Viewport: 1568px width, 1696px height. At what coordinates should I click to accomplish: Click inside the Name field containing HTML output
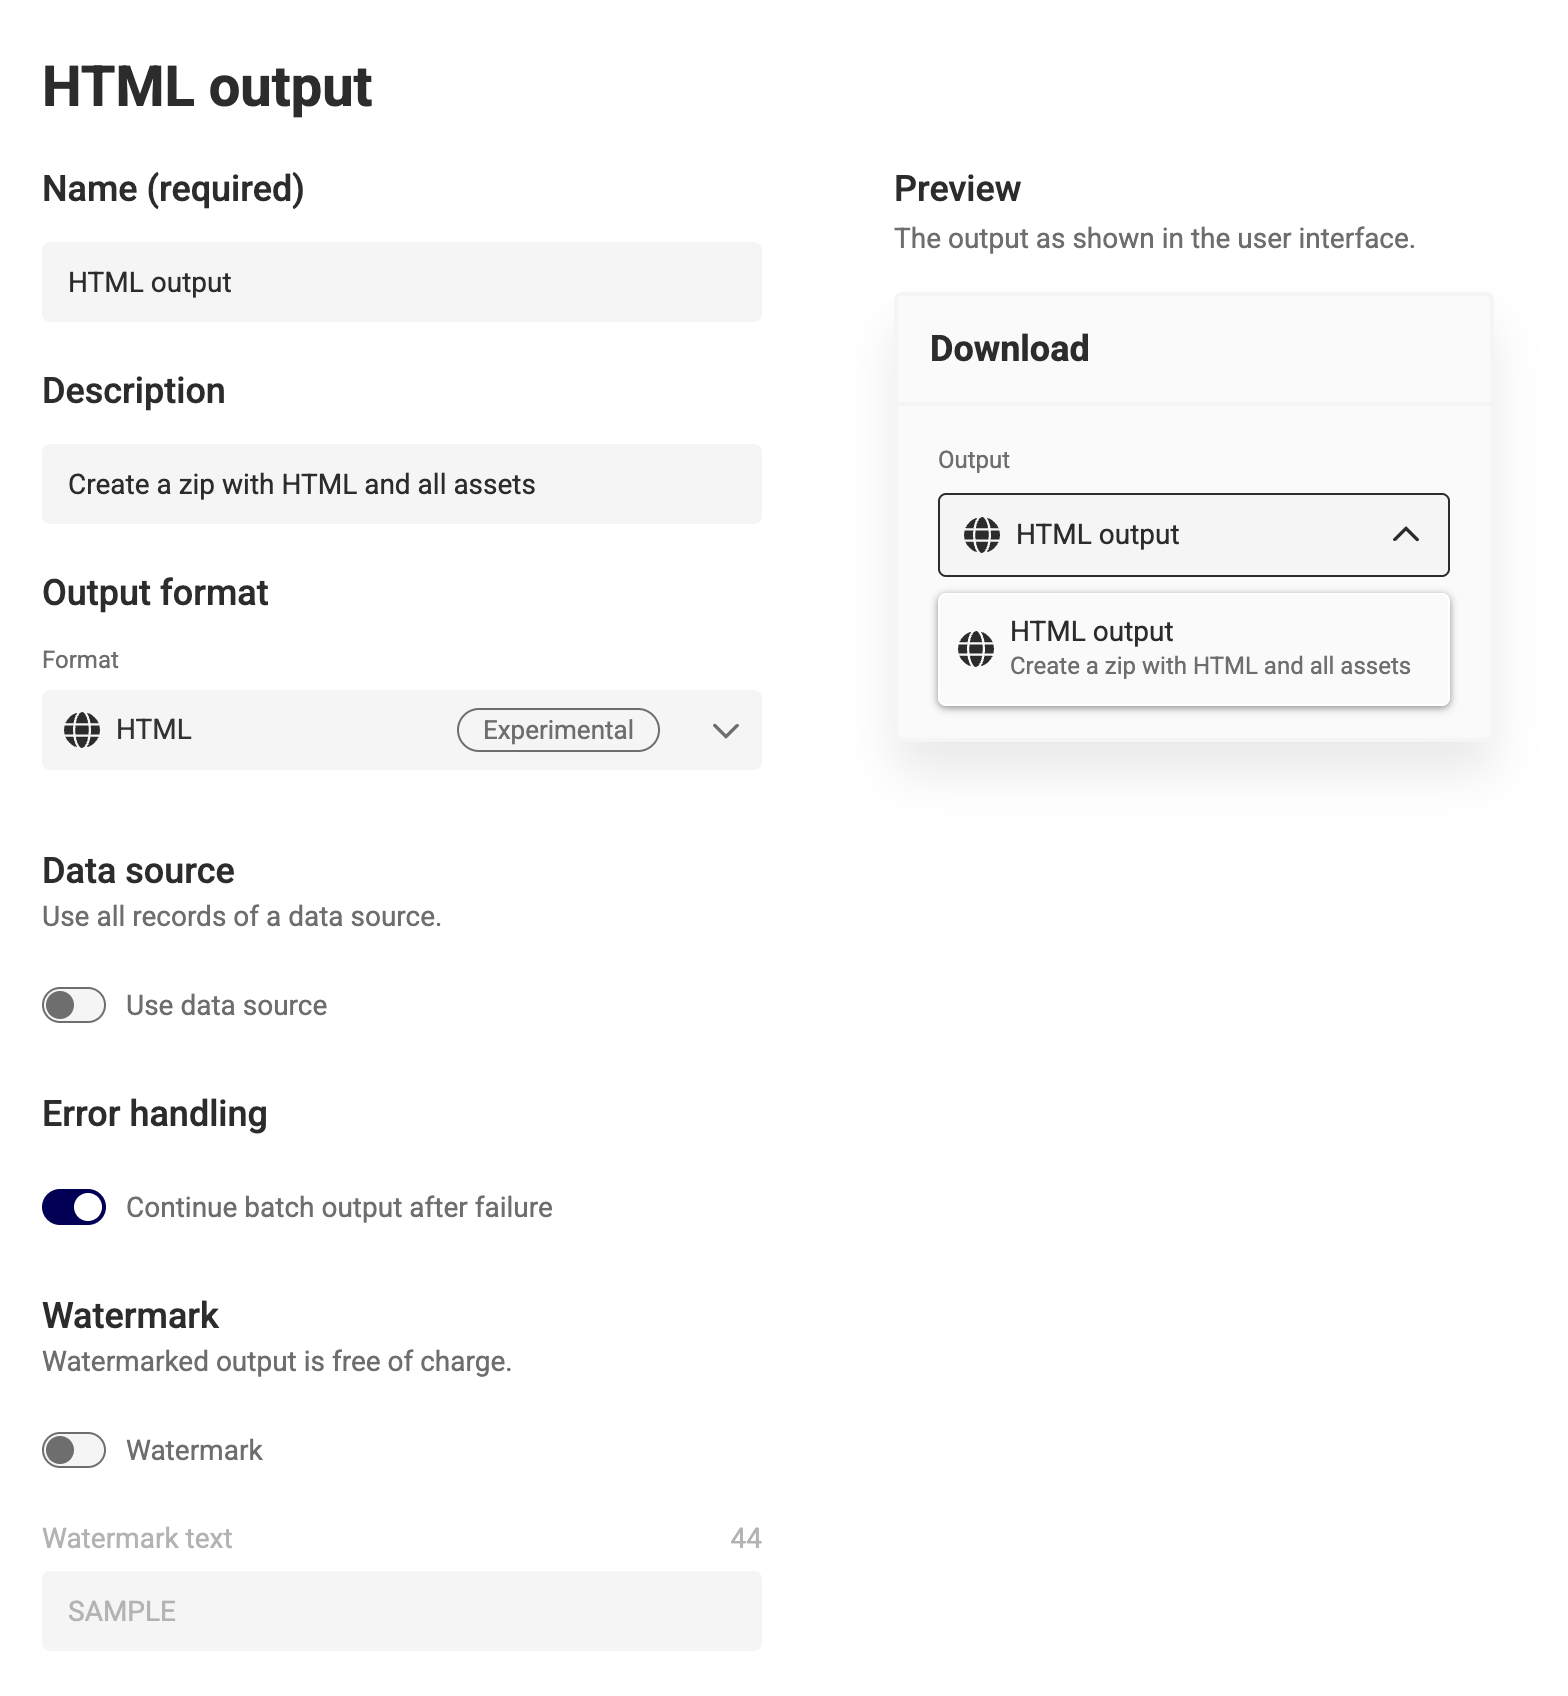400,281
